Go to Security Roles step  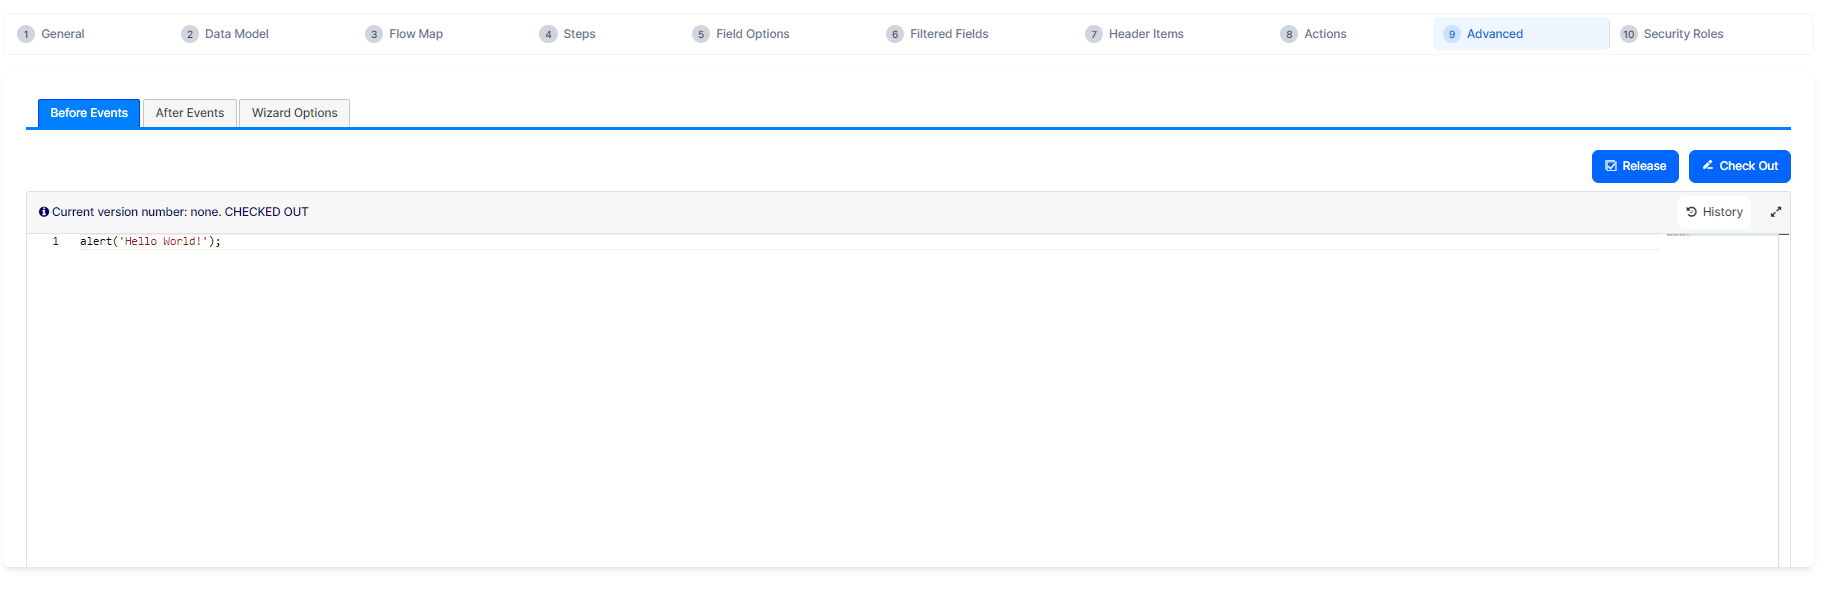[x=1672, y=34]
